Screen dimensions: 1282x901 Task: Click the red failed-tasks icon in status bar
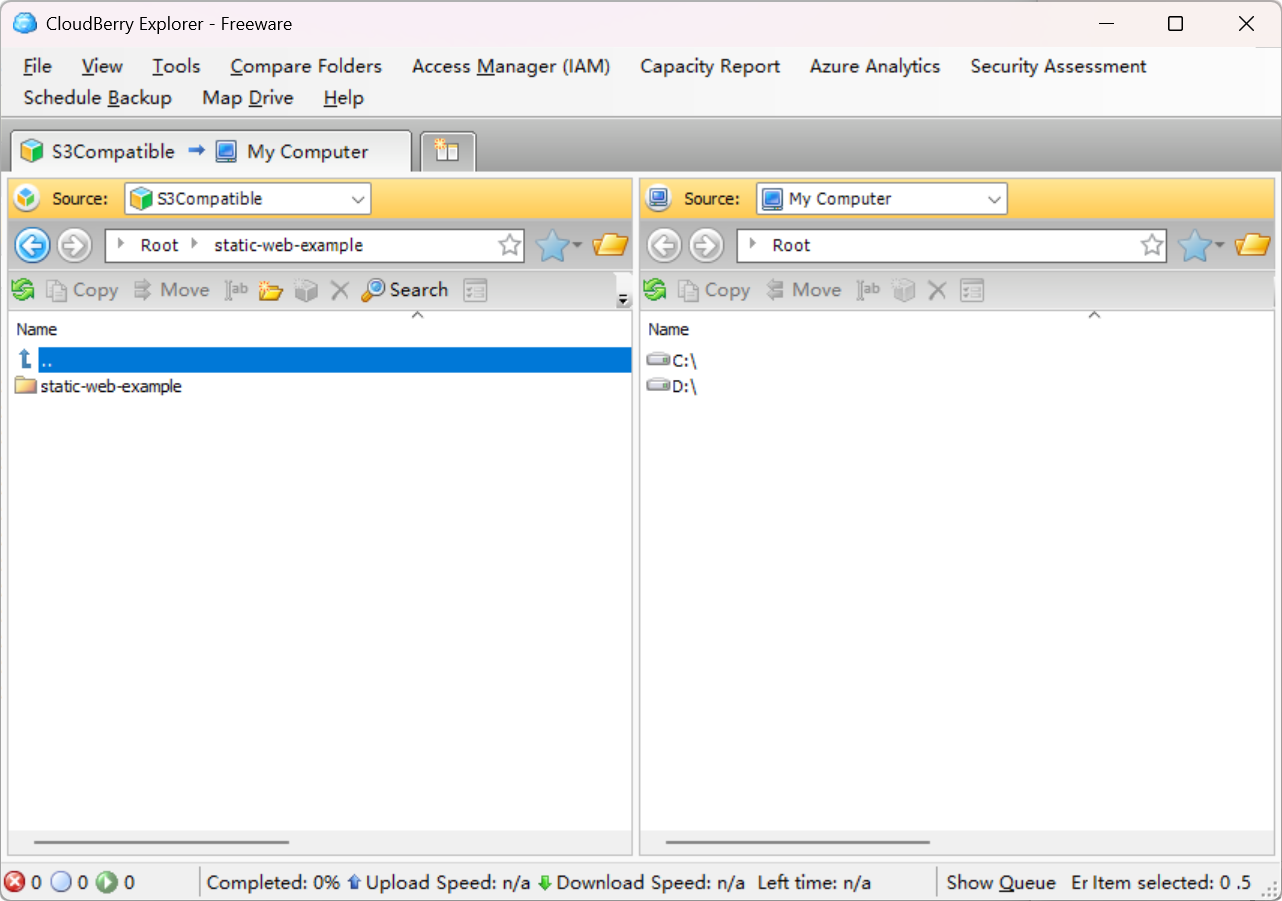15,882
